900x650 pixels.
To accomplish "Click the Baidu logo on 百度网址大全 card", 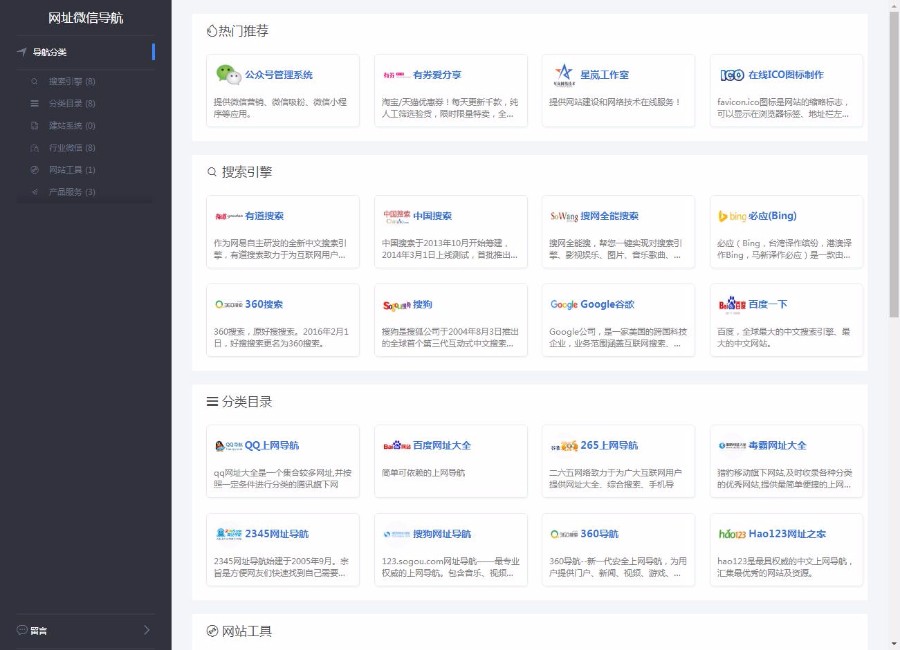I will (397, 446).
